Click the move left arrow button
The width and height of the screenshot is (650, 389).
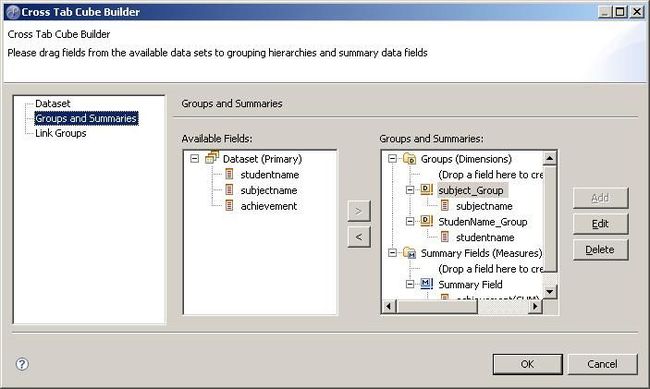pos(359,237)
